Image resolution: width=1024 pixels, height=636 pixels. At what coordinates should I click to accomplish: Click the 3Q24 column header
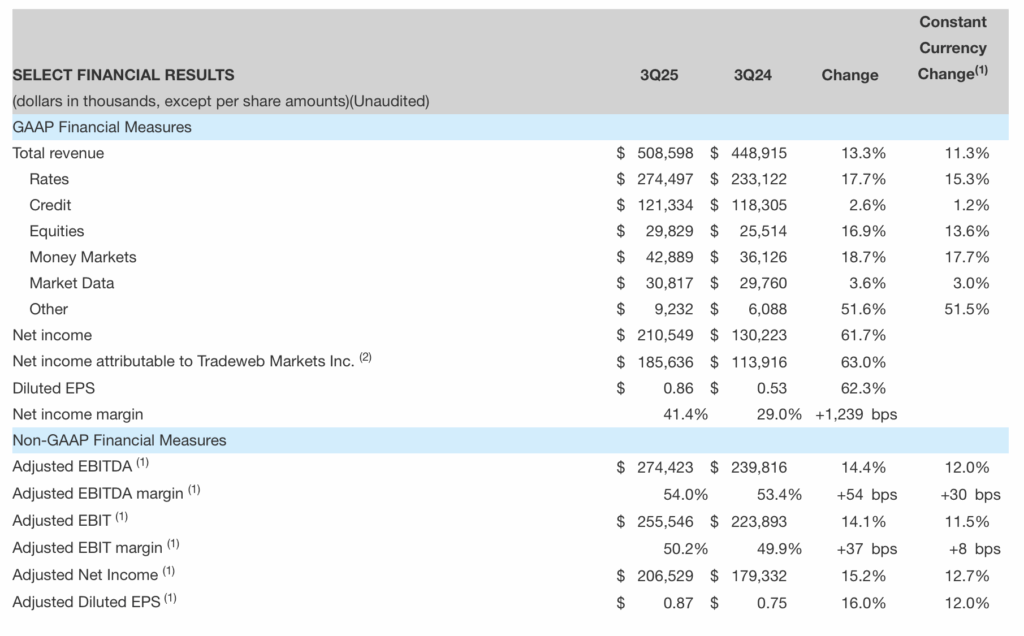pyautogui.click(x=753, y=75)
